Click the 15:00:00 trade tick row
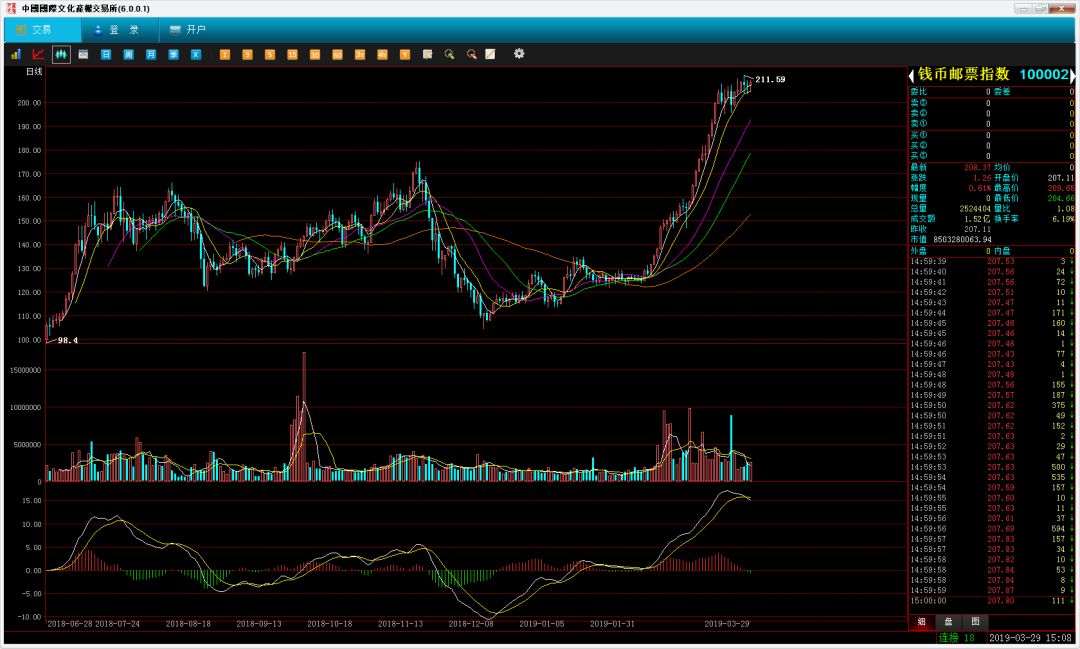The image size is (1080, 649). pos(991,601)
